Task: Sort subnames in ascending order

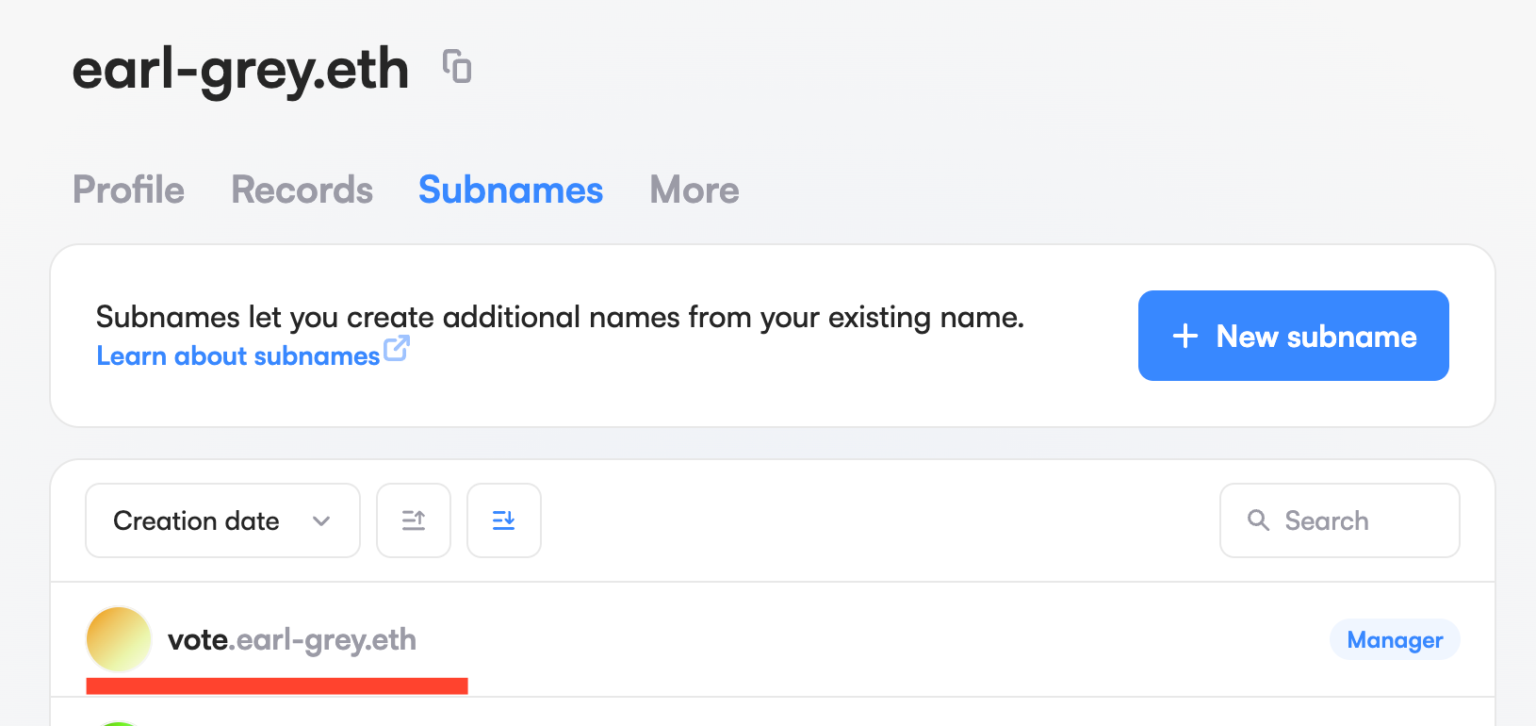Action: tap(413, 520)
